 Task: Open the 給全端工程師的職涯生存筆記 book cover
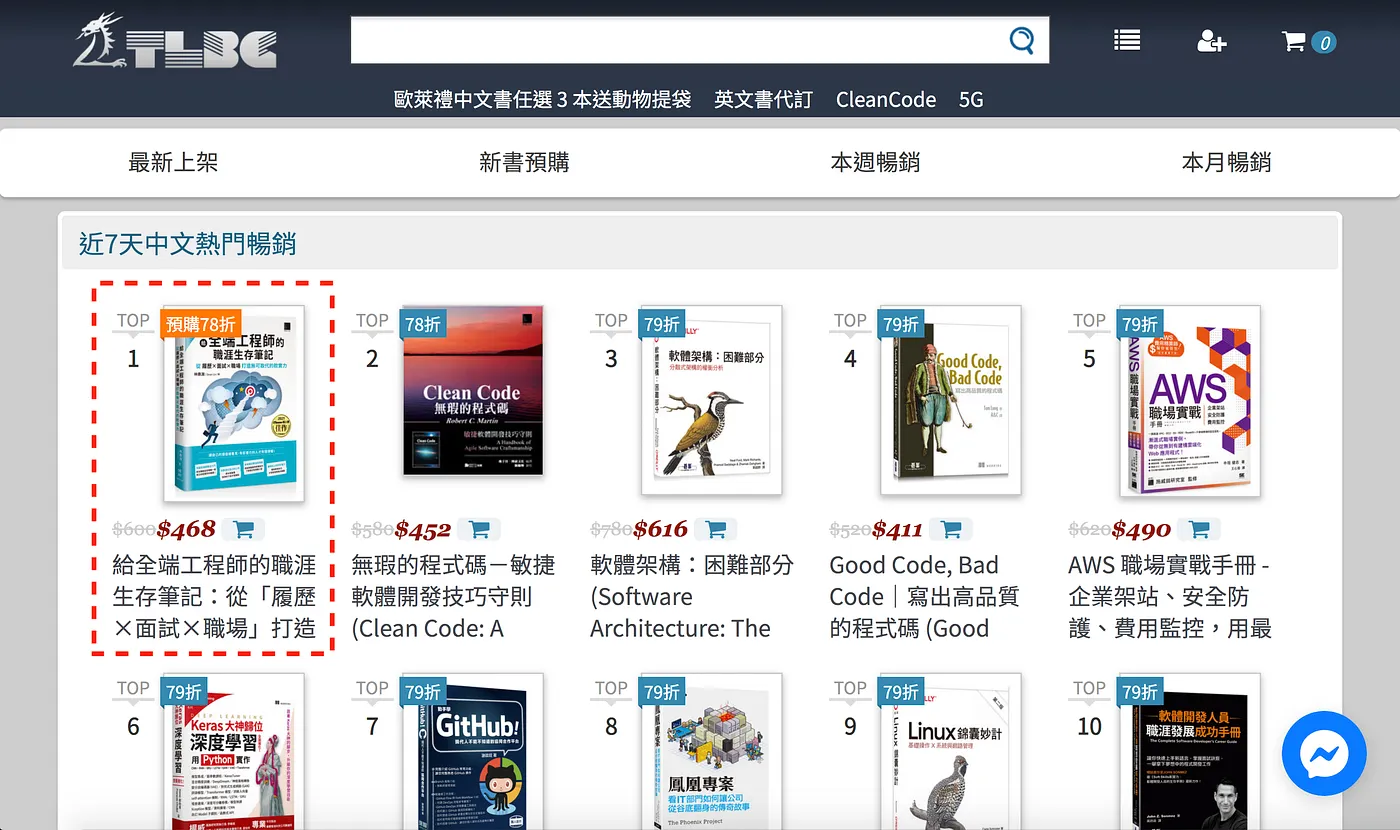[234, 404]
